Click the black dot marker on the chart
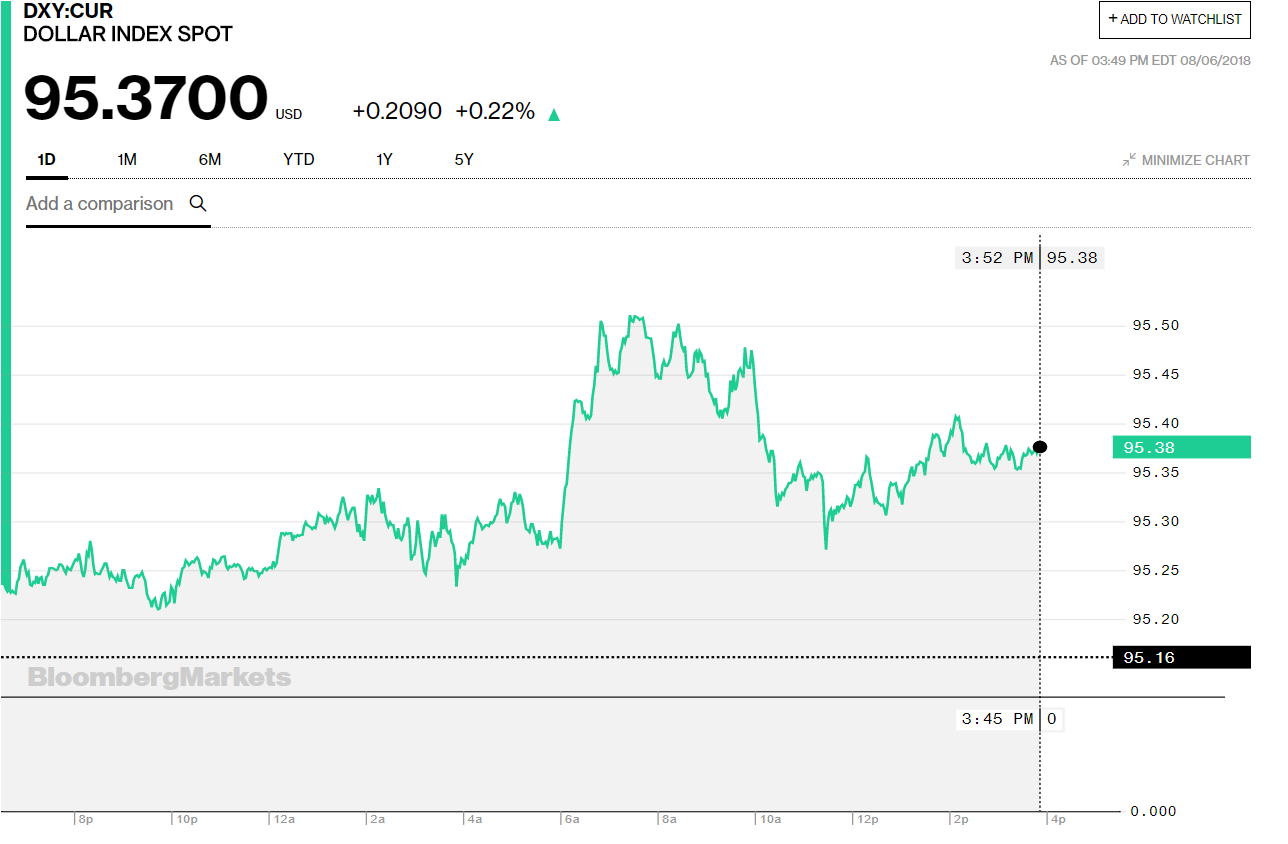 [x=1040, y=447]
